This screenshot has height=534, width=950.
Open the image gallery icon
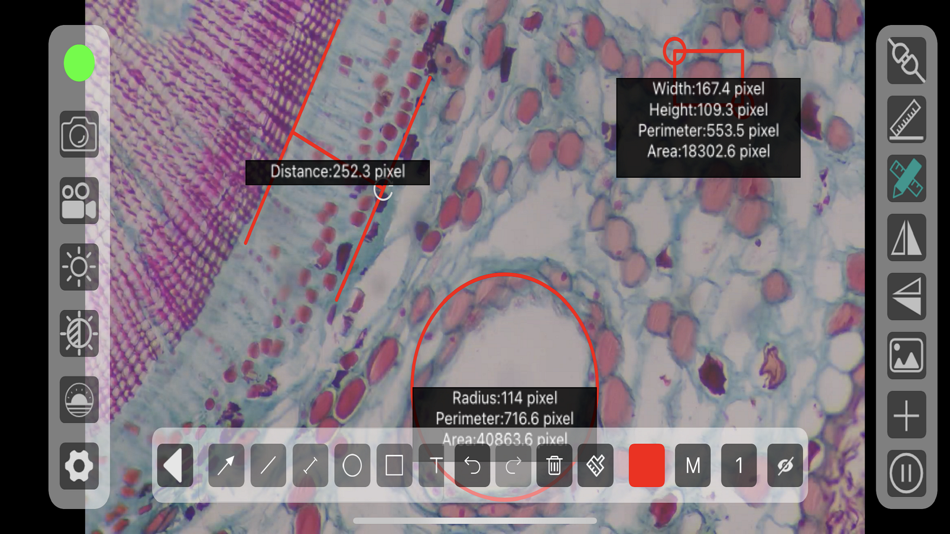point(906,355)
